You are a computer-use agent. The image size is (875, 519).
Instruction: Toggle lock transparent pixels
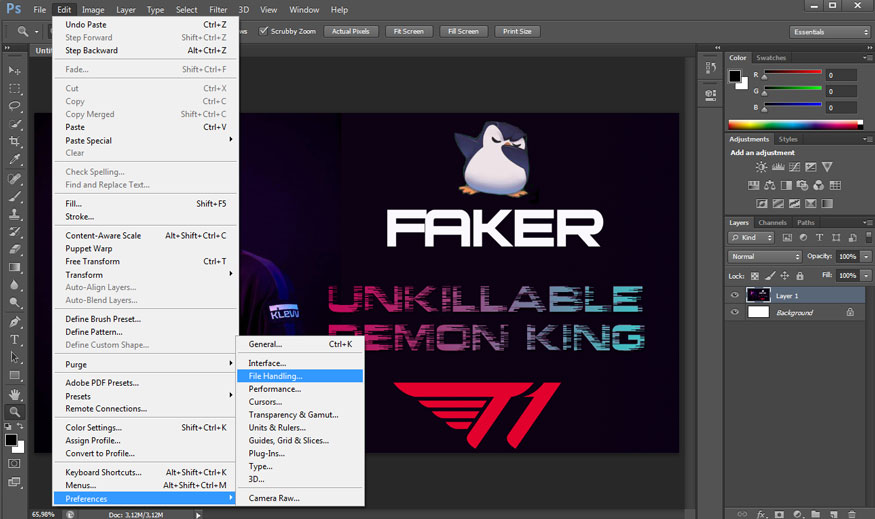(754, 276)
